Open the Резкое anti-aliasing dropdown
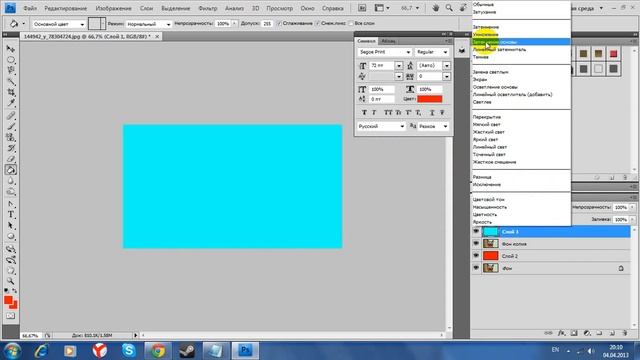The height and width of the screenshot is (360, 640). coord(433,127)
